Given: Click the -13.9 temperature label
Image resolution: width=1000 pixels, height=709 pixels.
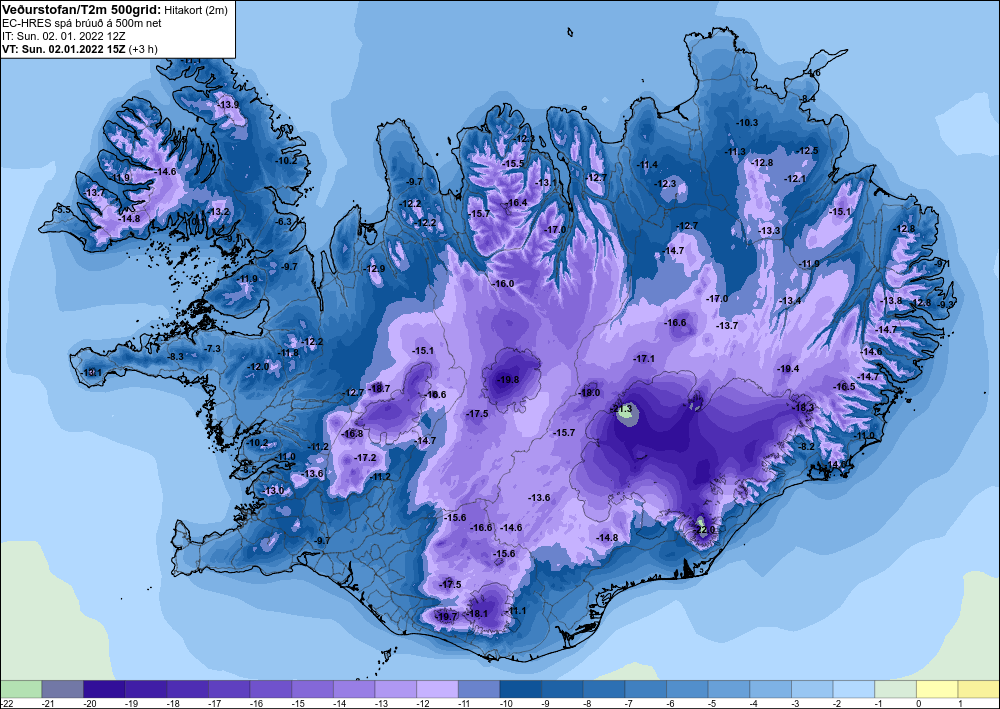Looking at the screenshot, I should pos(228,105).
